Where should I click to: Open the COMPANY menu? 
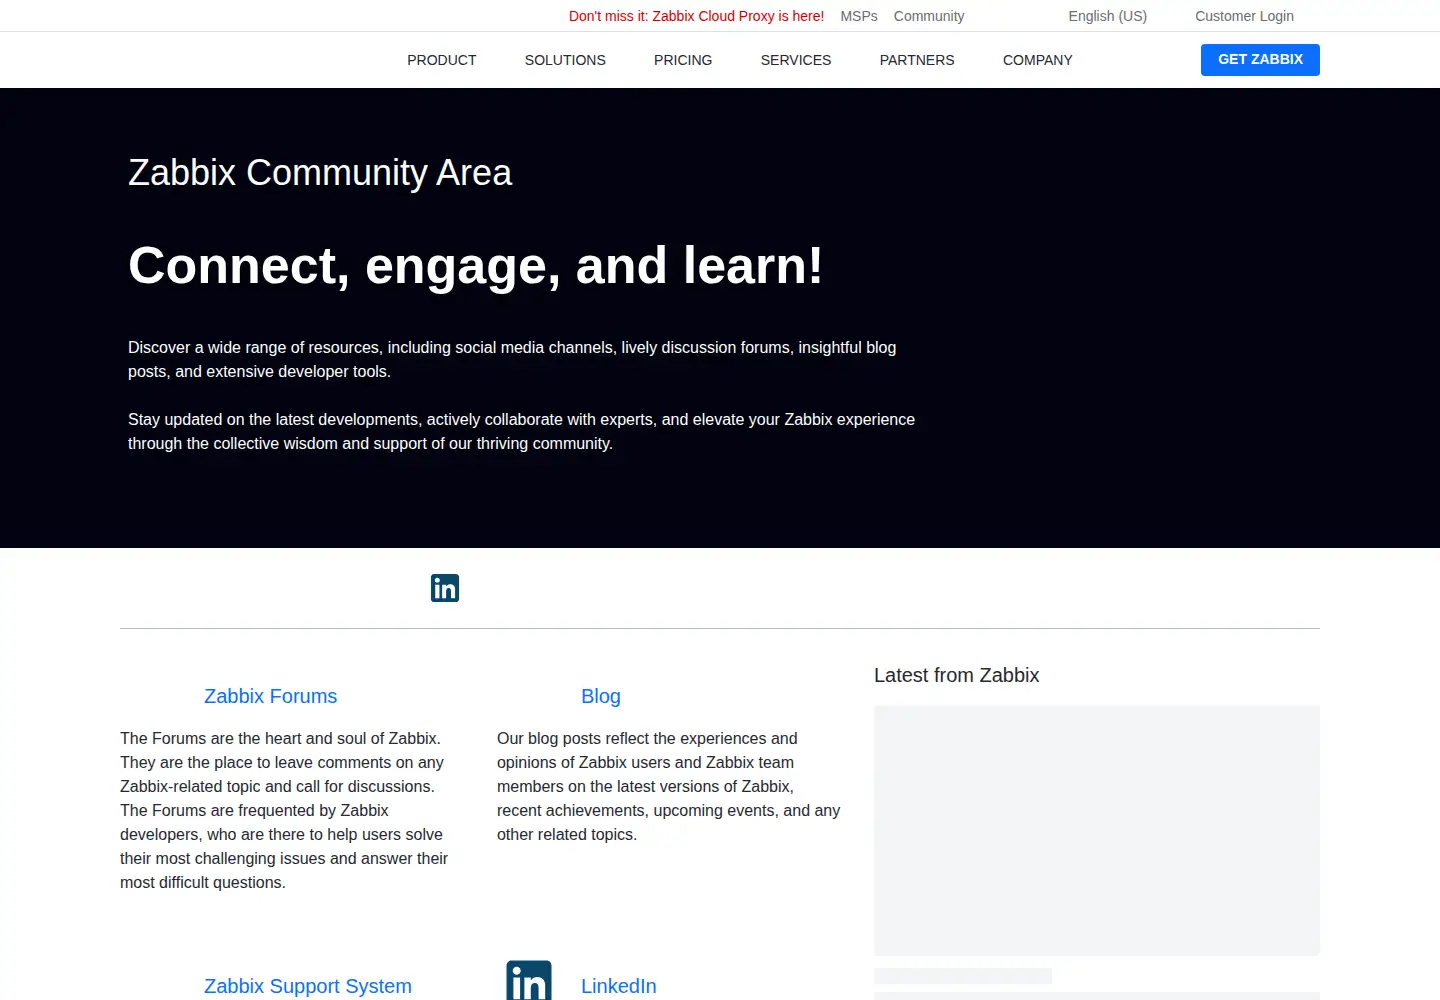pyautogui.click(x=1038, y=60)
